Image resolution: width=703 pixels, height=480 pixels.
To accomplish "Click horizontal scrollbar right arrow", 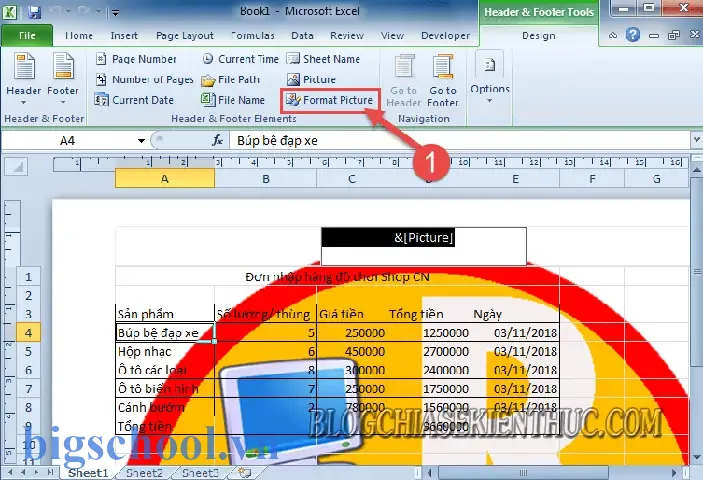I will 674,473.
